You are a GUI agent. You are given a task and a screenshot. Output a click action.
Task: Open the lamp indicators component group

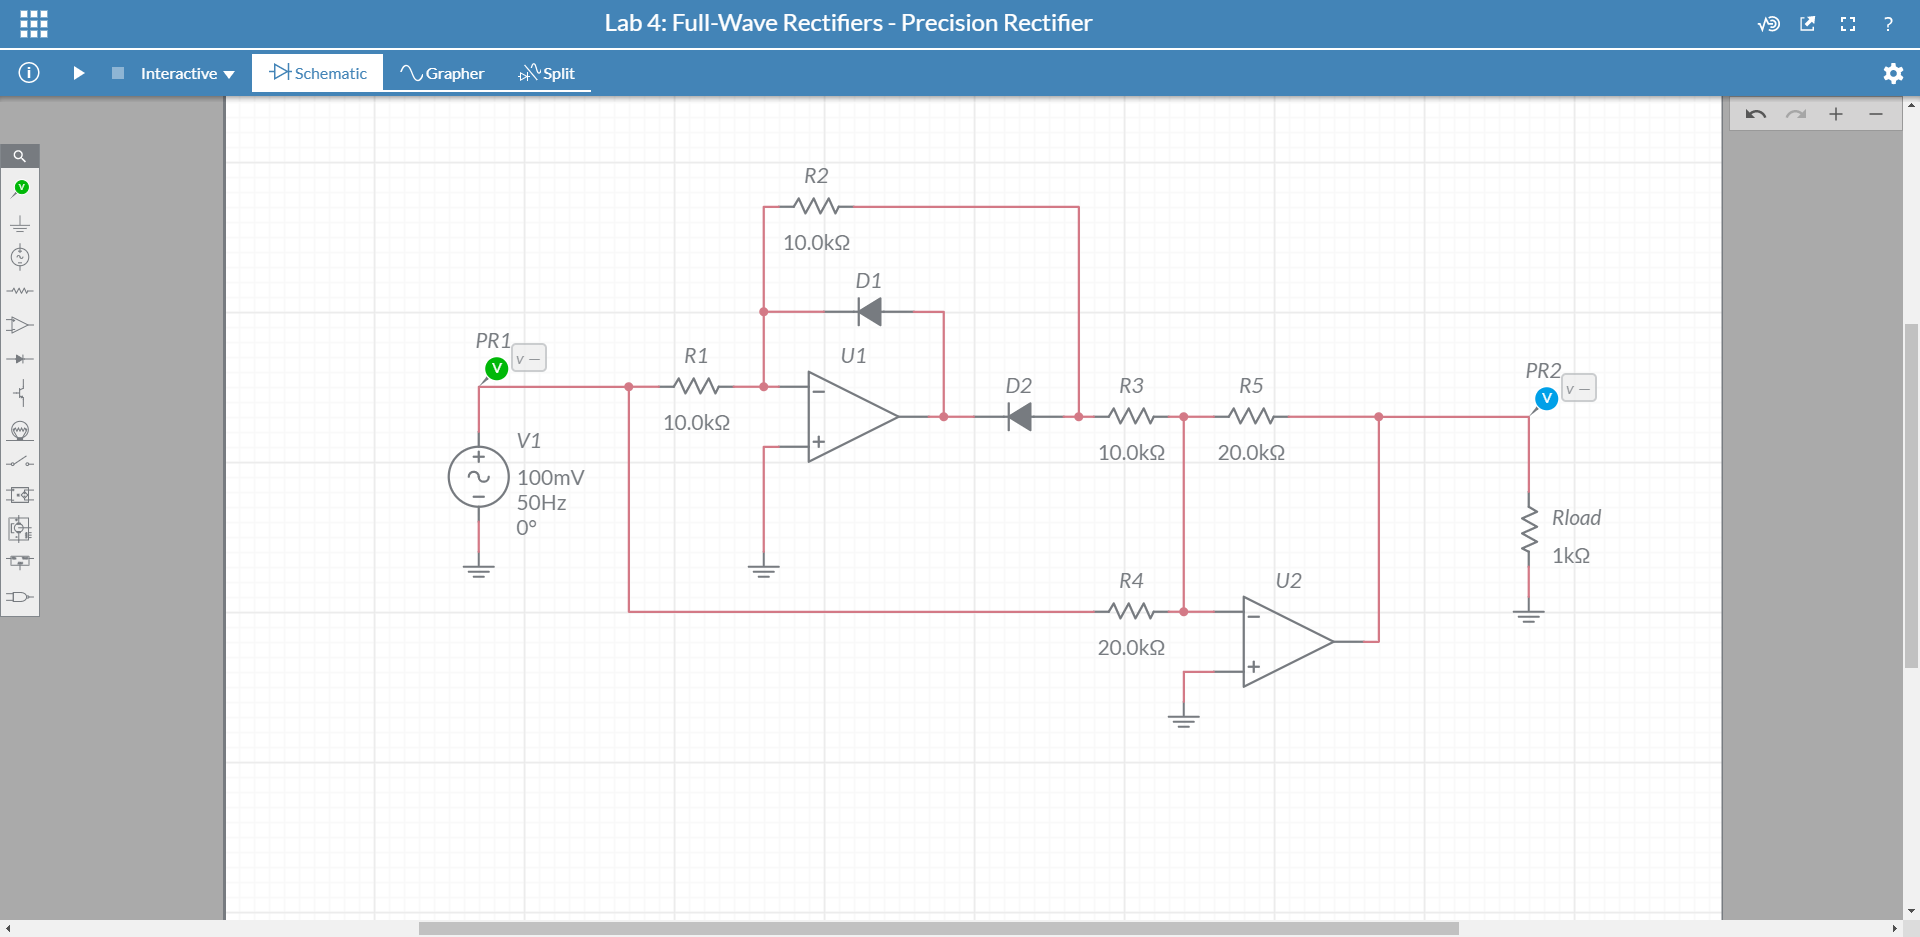point(20,430)
